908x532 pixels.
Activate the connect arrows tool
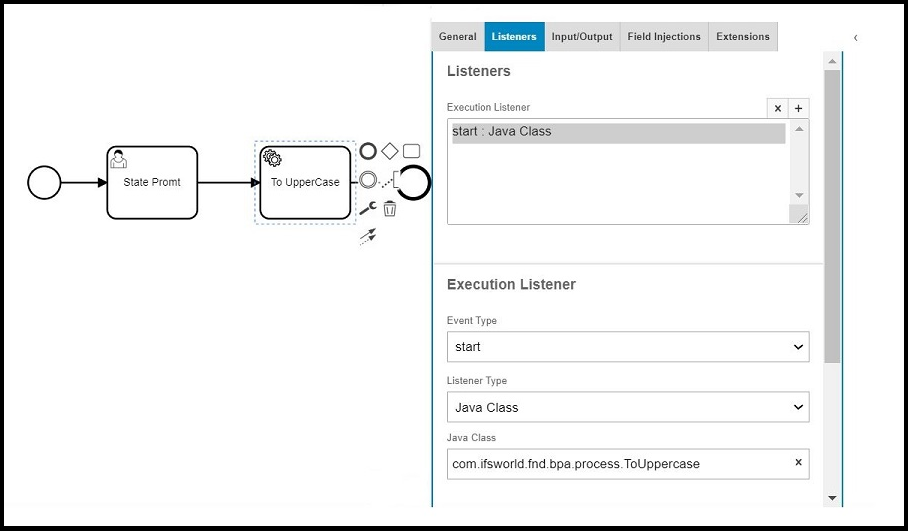(x=368, y=236)
